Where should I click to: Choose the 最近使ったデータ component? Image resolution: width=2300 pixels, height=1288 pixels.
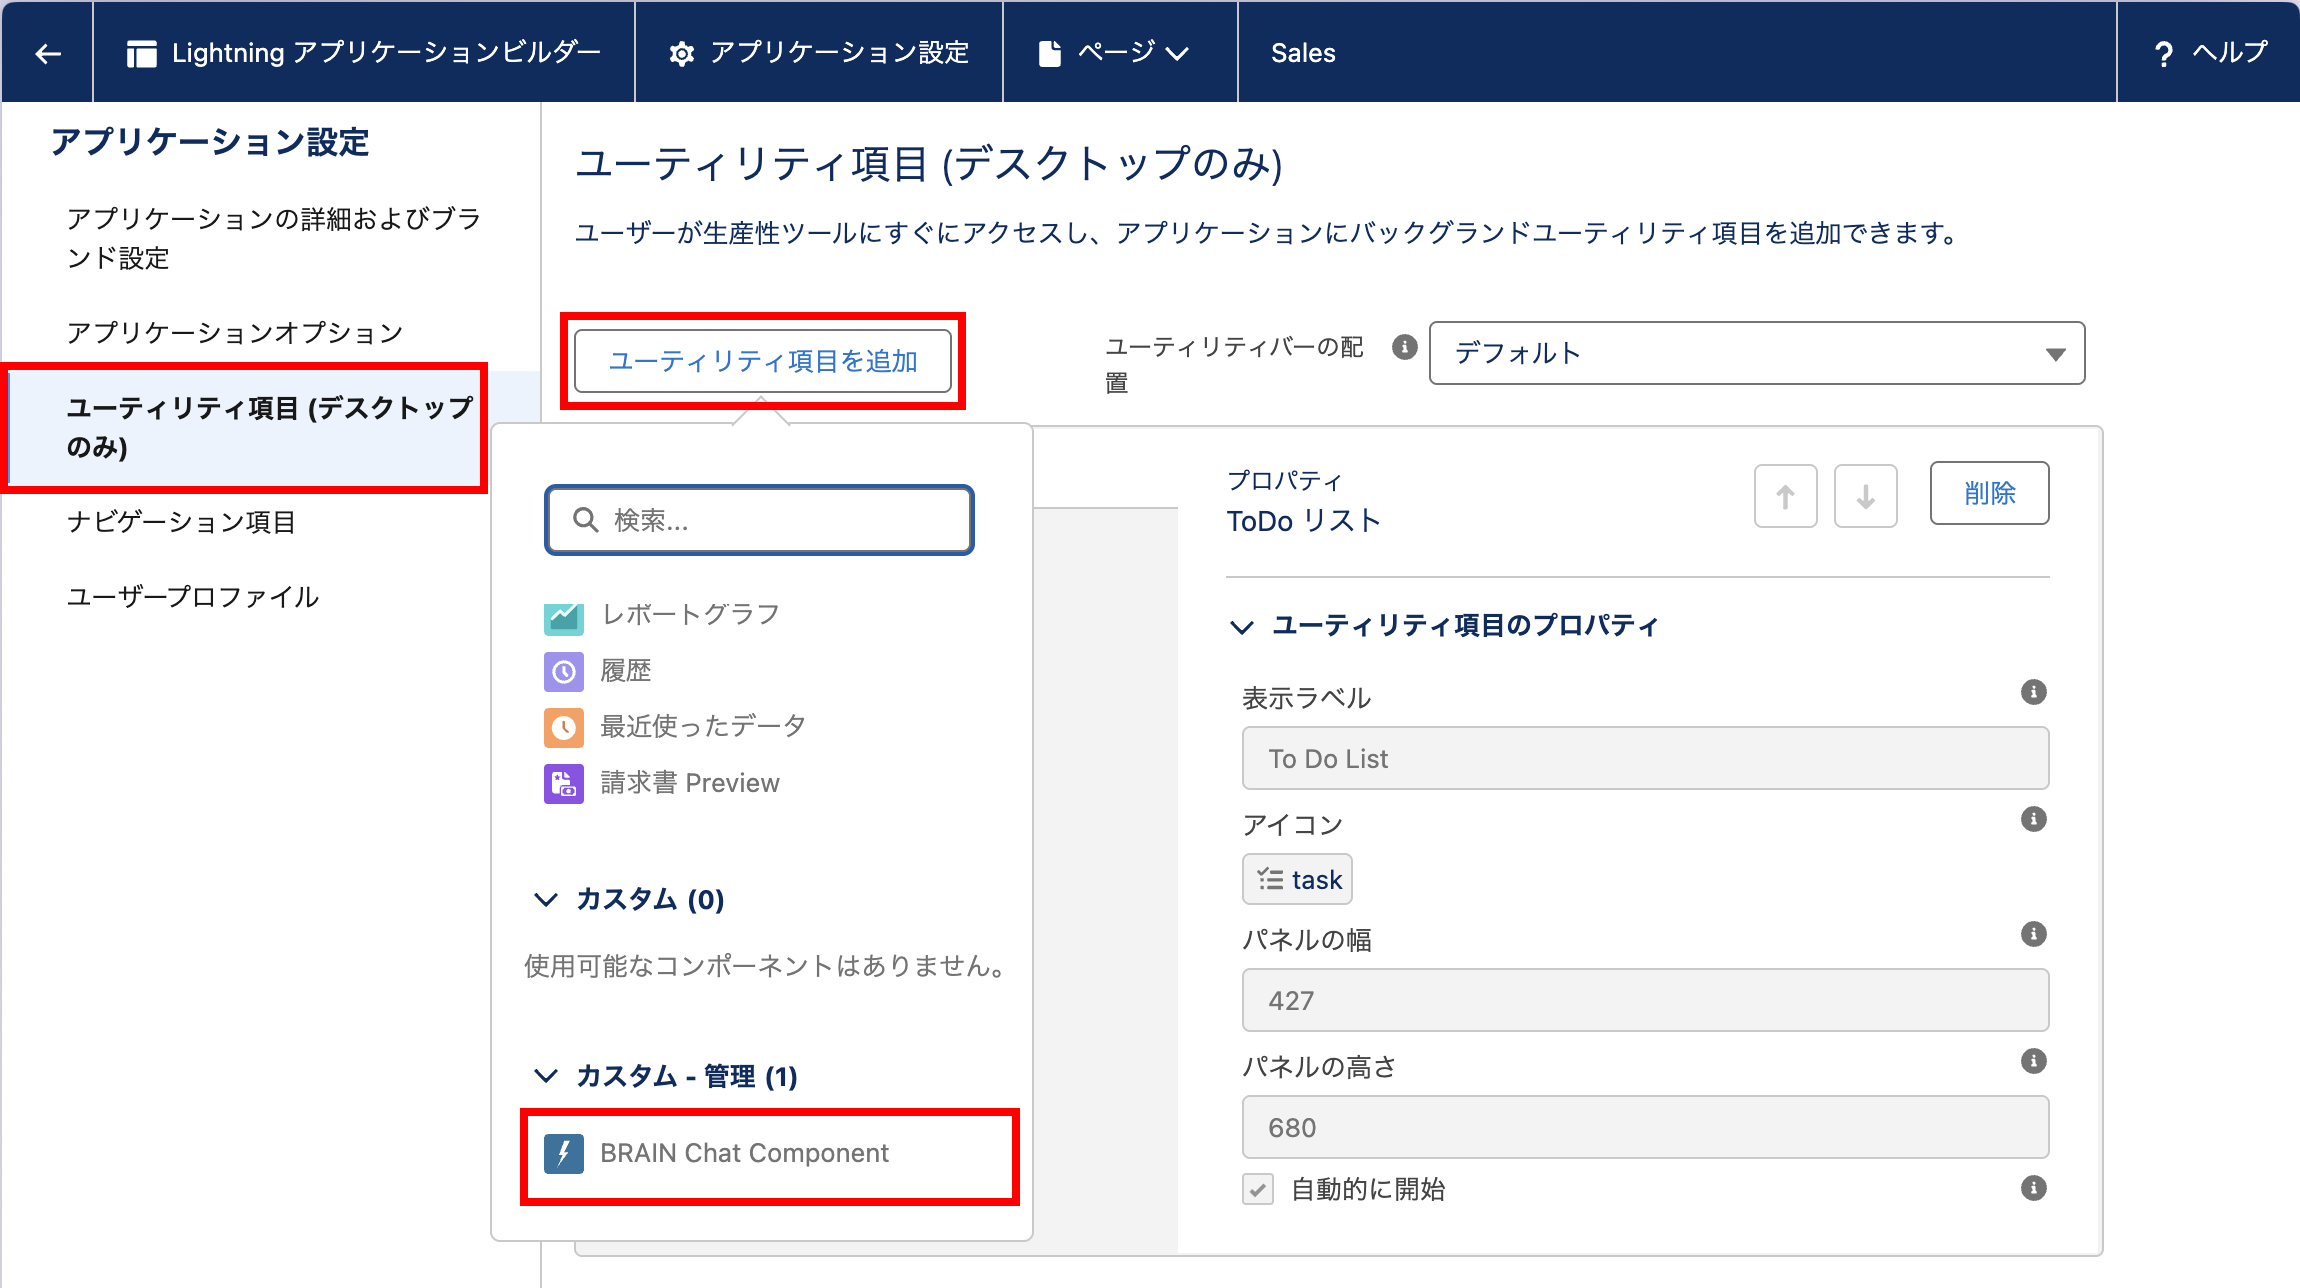(x=702, y=727)
